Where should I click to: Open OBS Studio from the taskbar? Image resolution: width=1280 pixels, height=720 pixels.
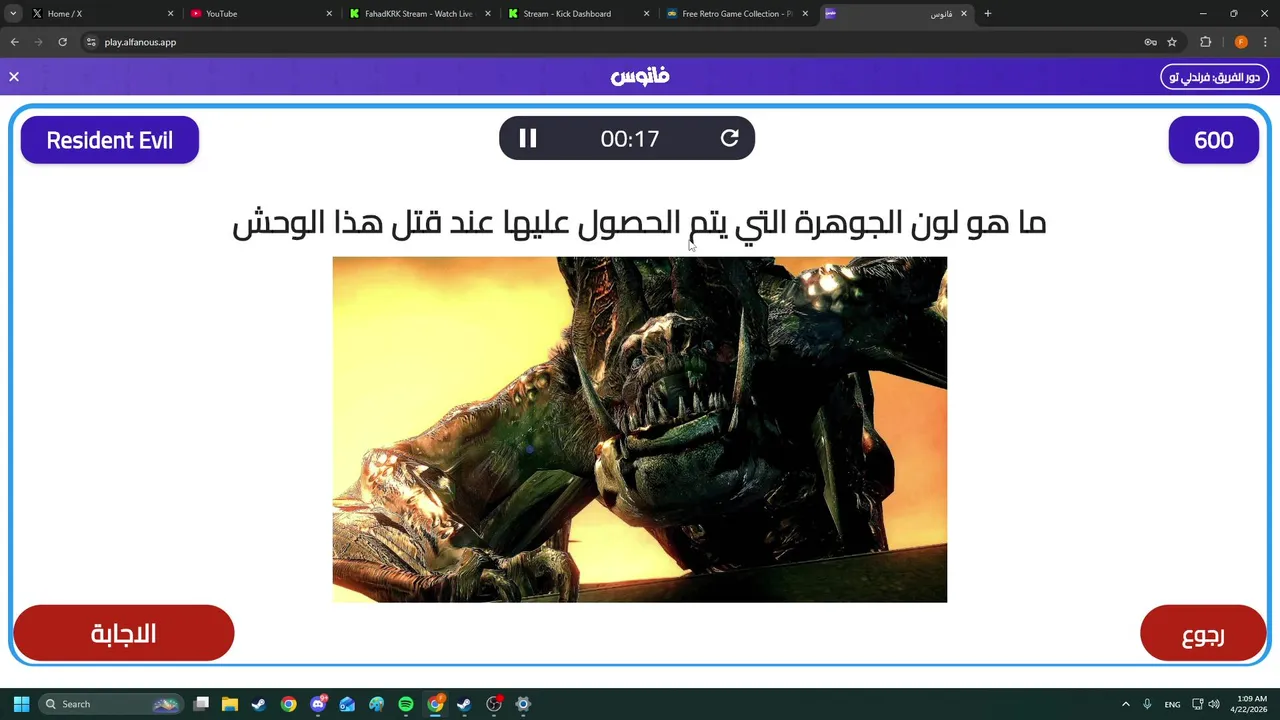click(x=494, y=704)
